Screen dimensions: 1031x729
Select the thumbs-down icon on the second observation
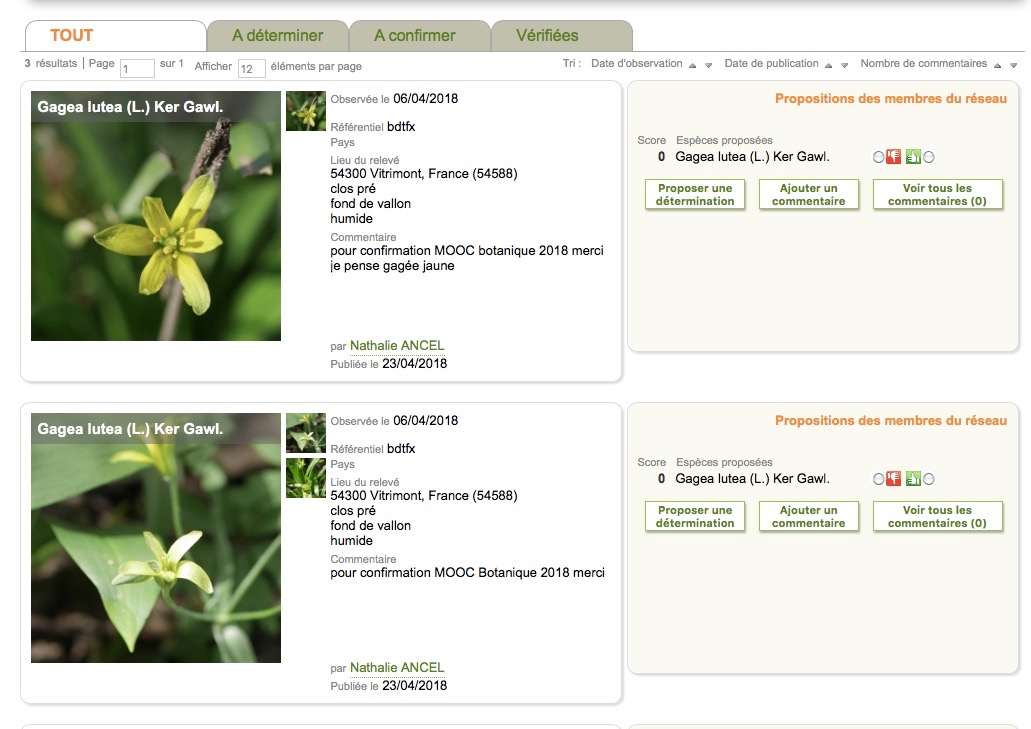pos(893,478)
